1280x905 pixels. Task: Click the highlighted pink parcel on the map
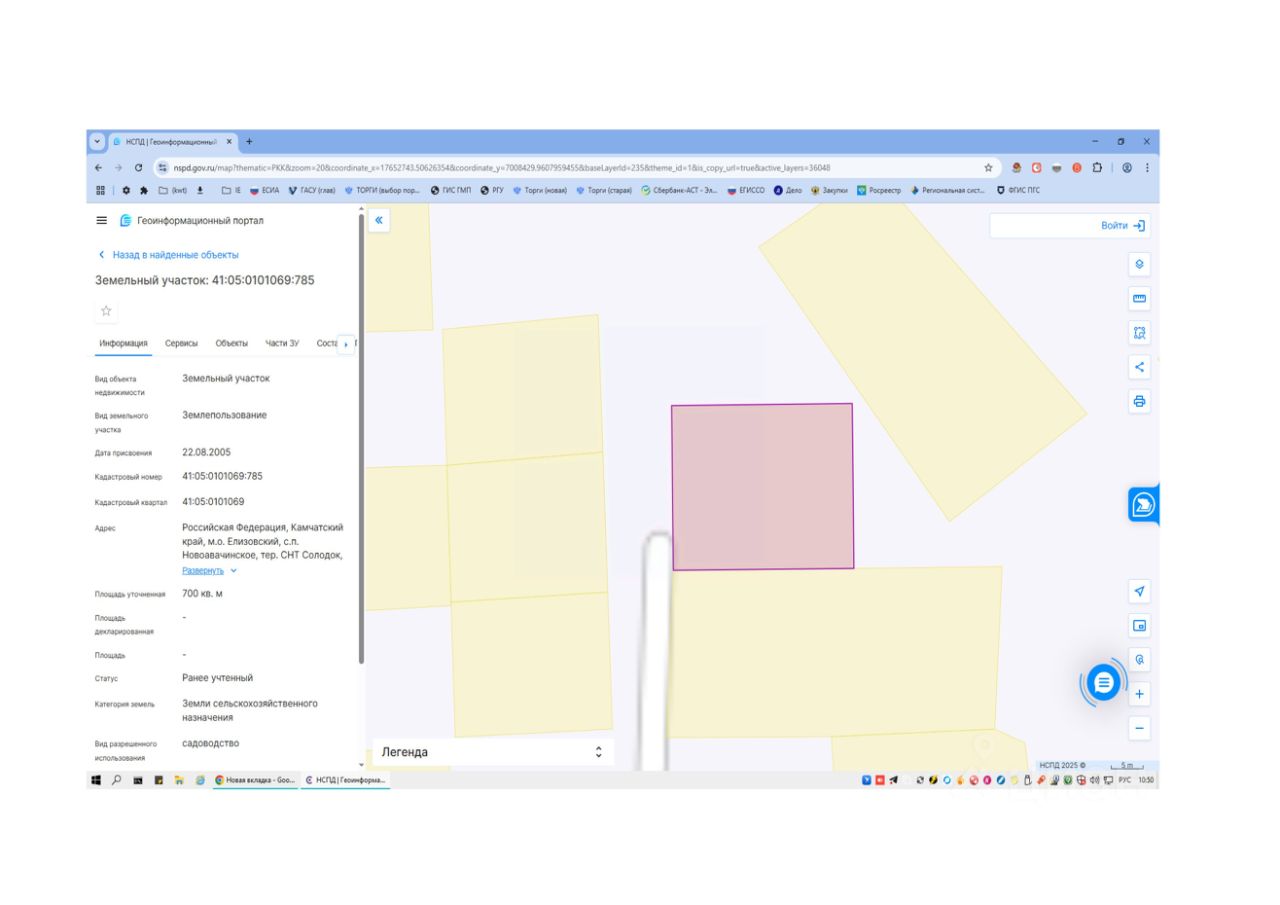[762, 486]
